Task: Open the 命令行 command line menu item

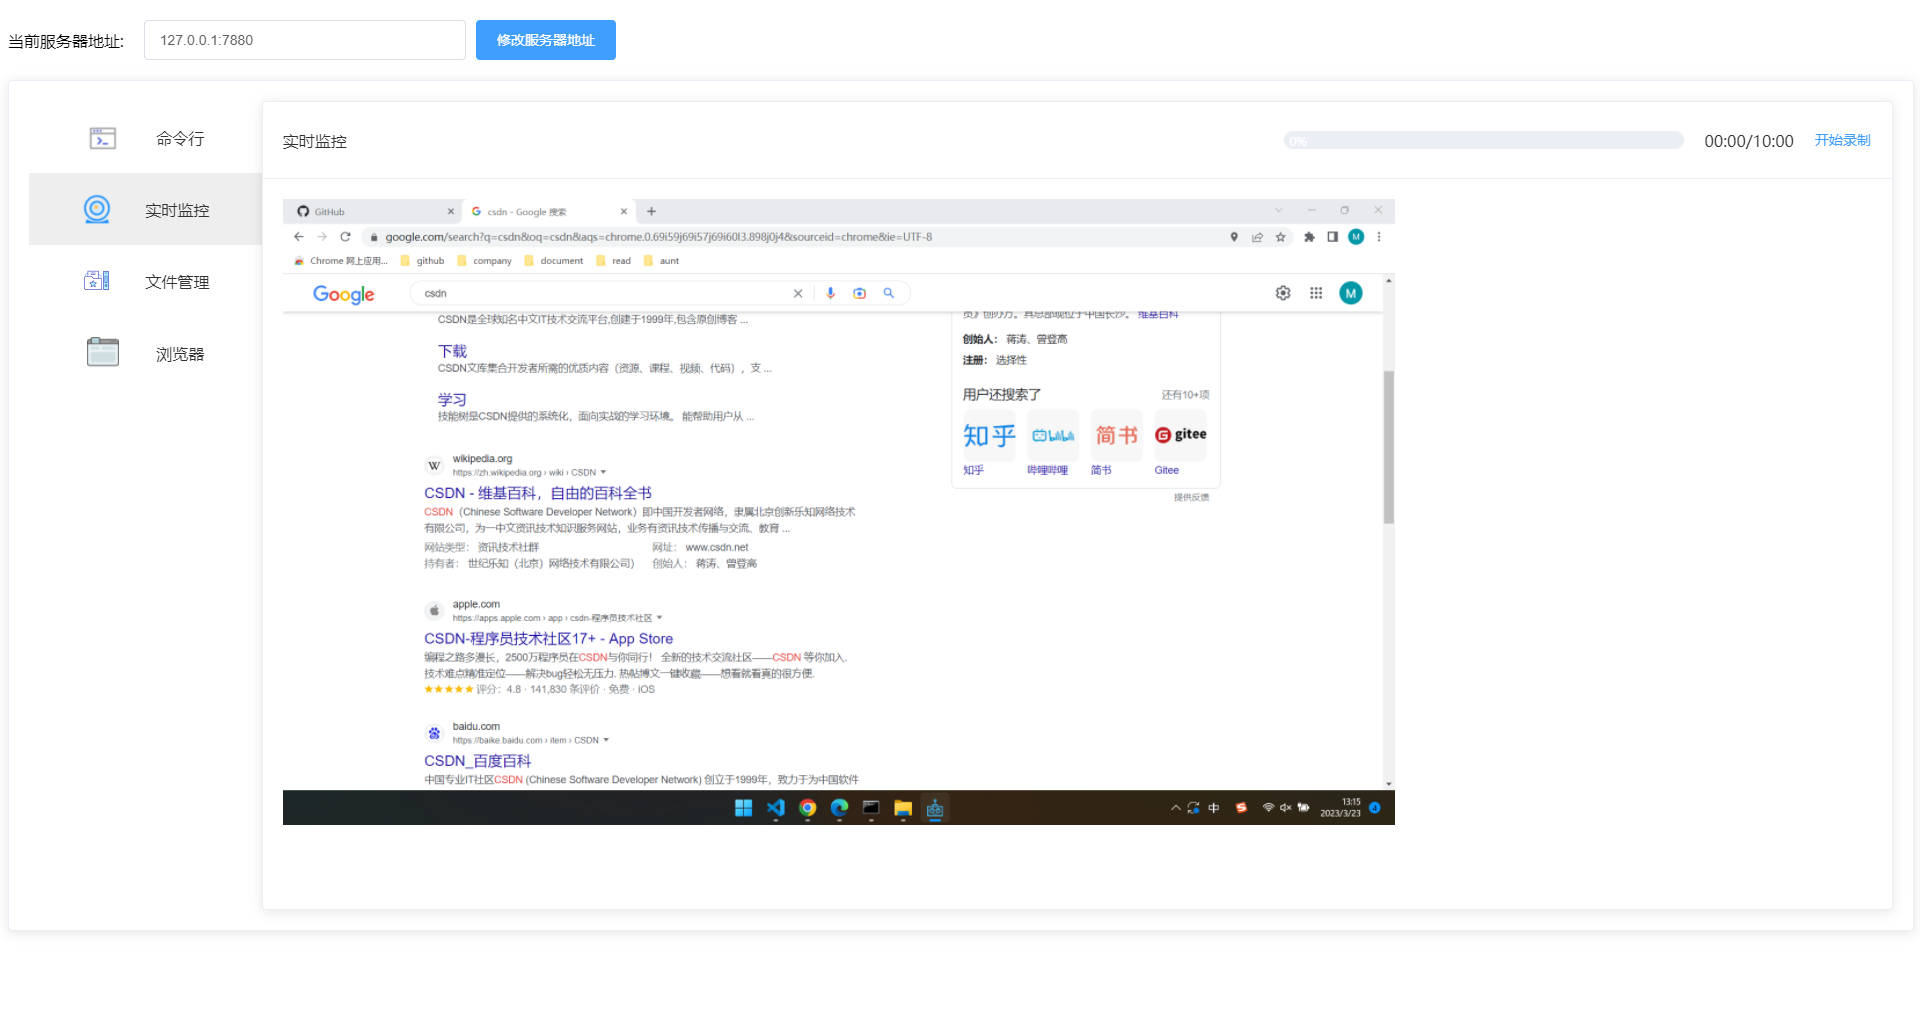Action: 145,138
